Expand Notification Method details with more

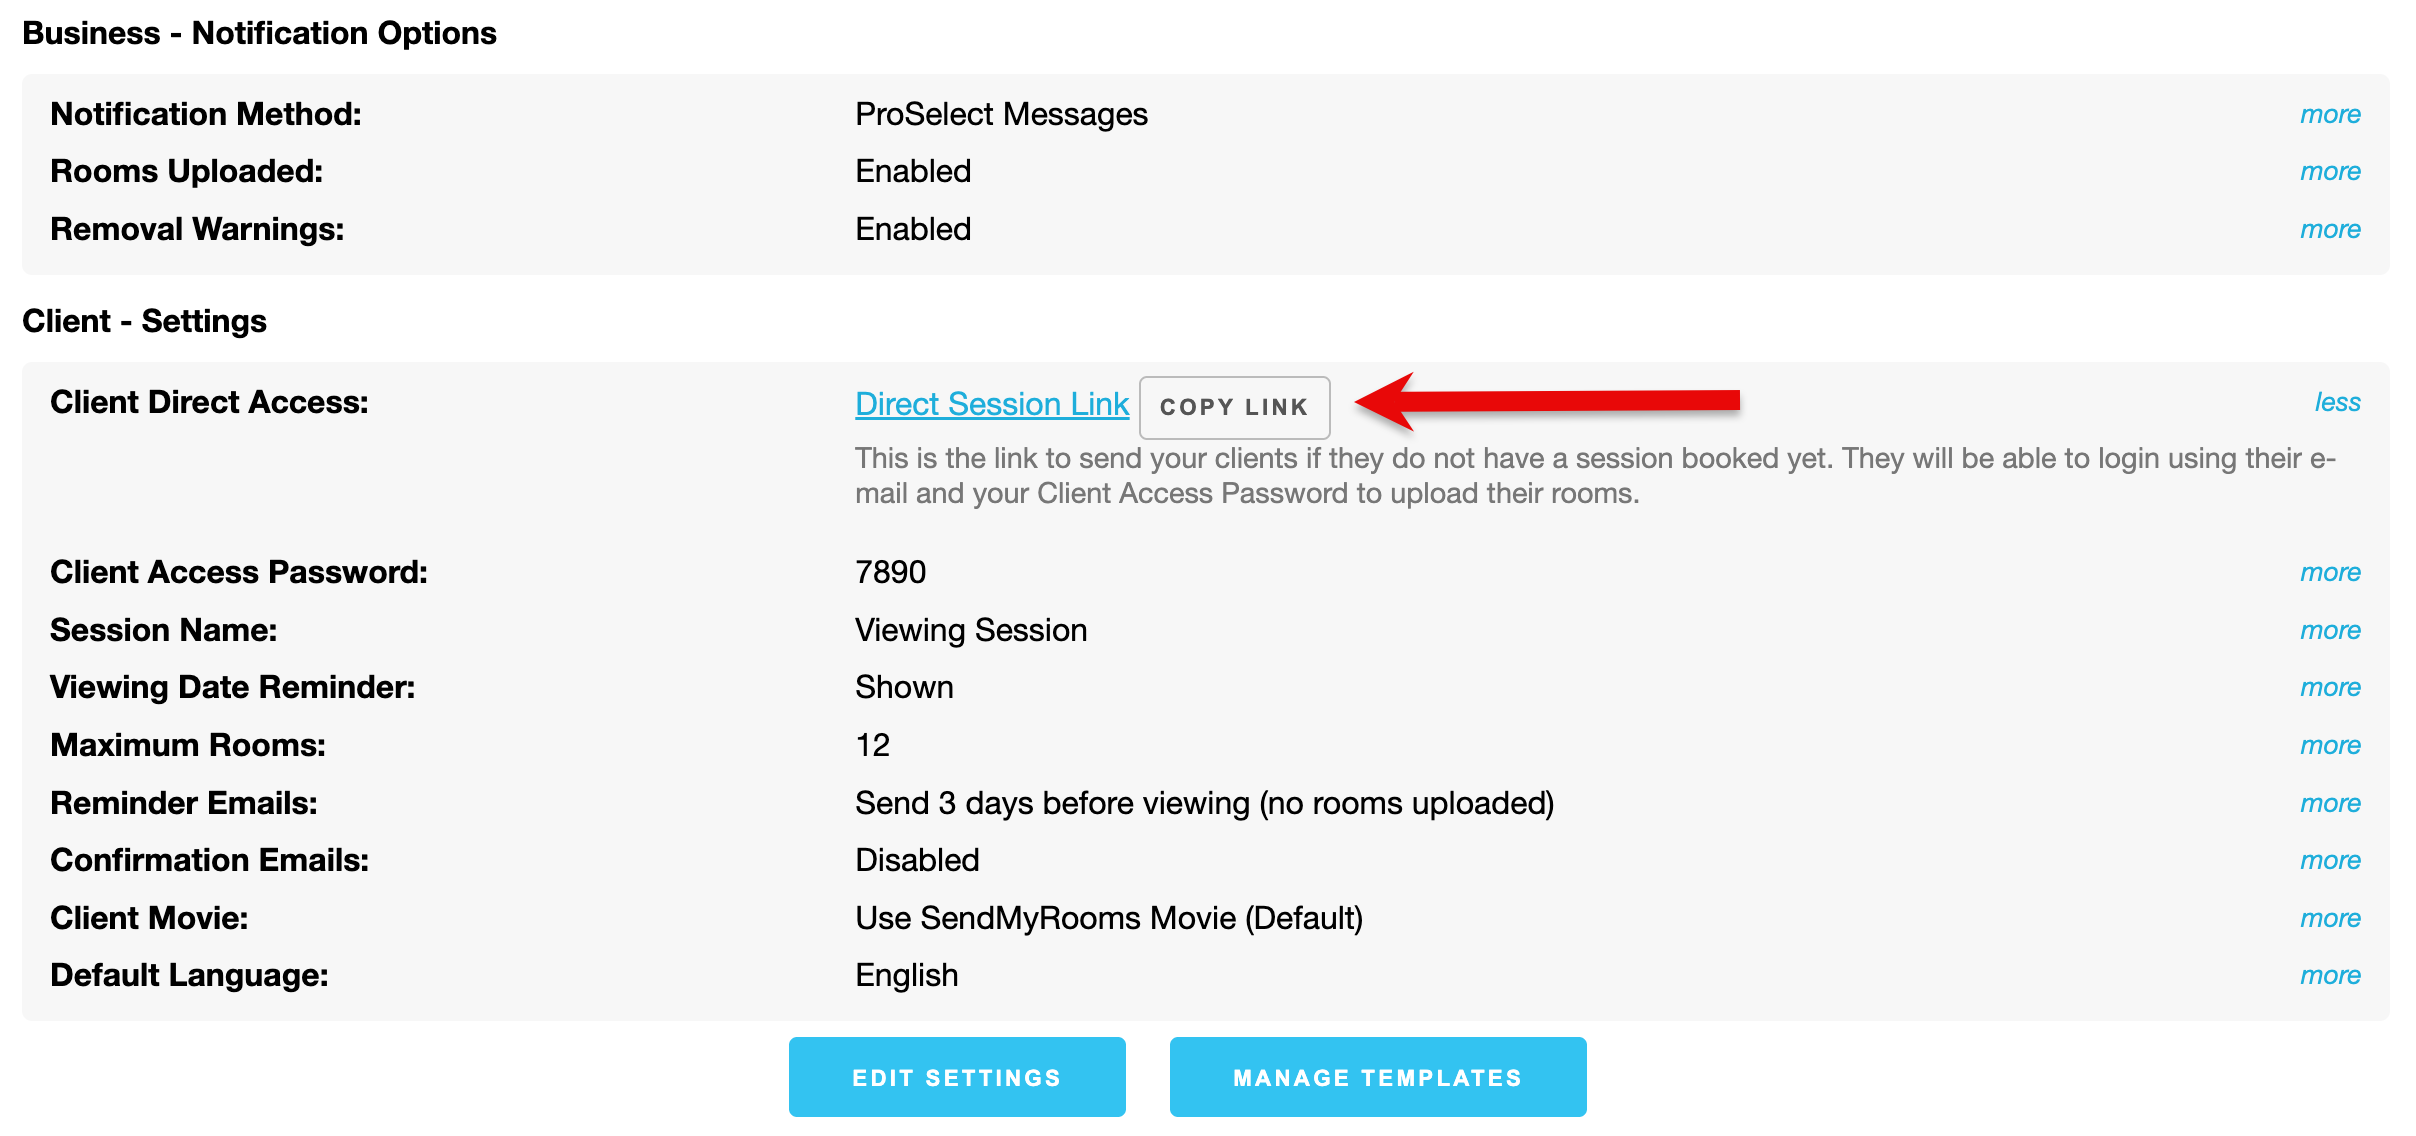(2330, 114)
